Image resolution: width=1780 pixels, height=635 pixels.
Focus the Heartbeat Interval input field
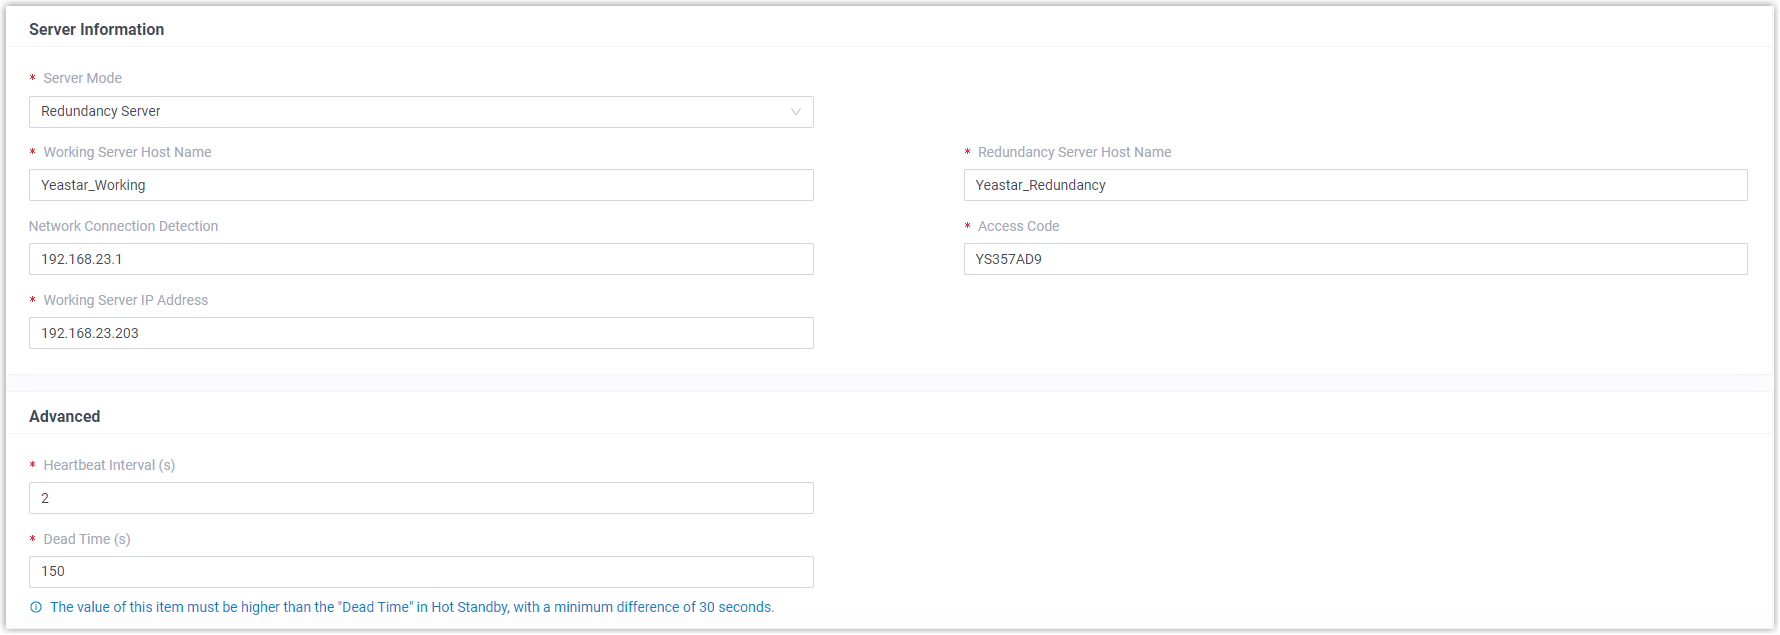click(x=420, y=498)
